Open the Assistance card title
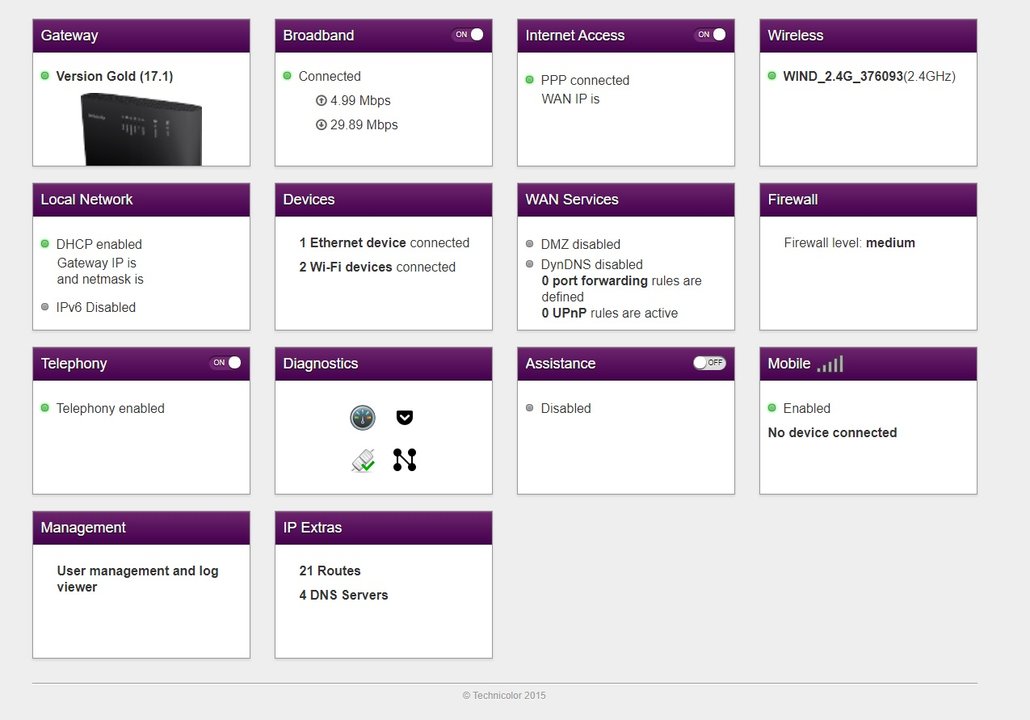The width and height of the screenshot is (1030, 720). [x=560, y=364]
